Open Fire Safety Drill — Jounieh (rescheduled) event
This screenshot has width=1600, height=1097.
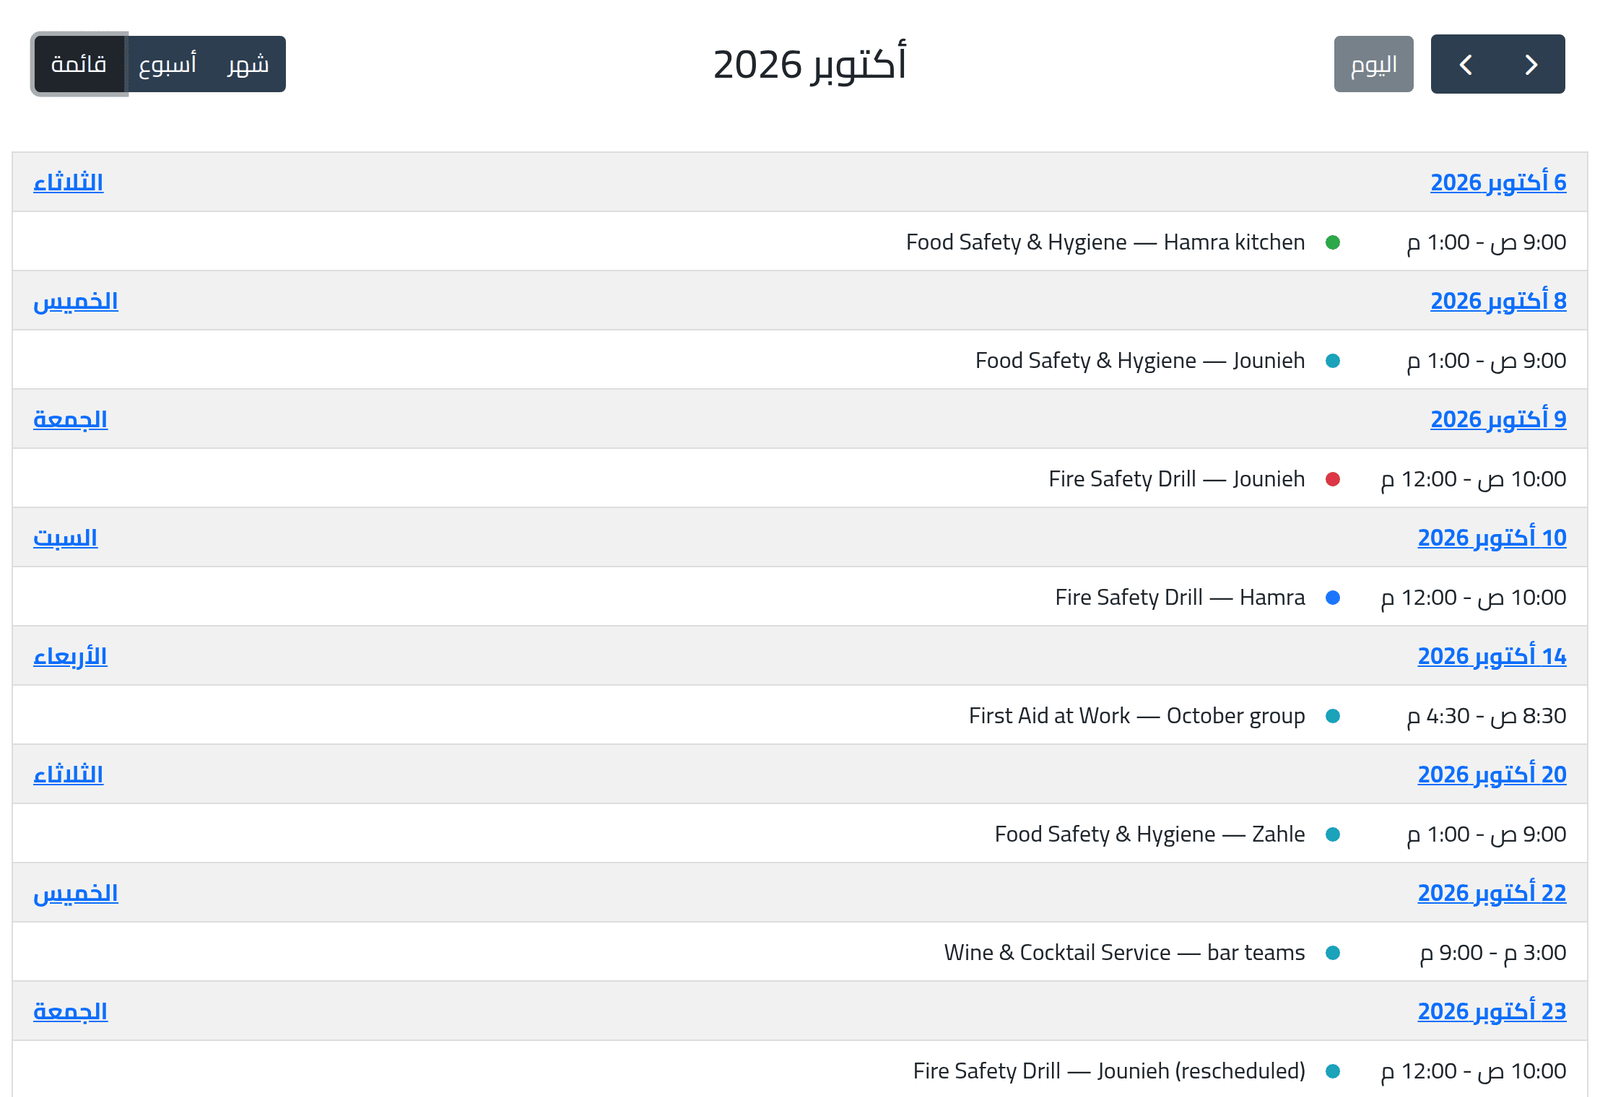(x=1109, y=1071)
